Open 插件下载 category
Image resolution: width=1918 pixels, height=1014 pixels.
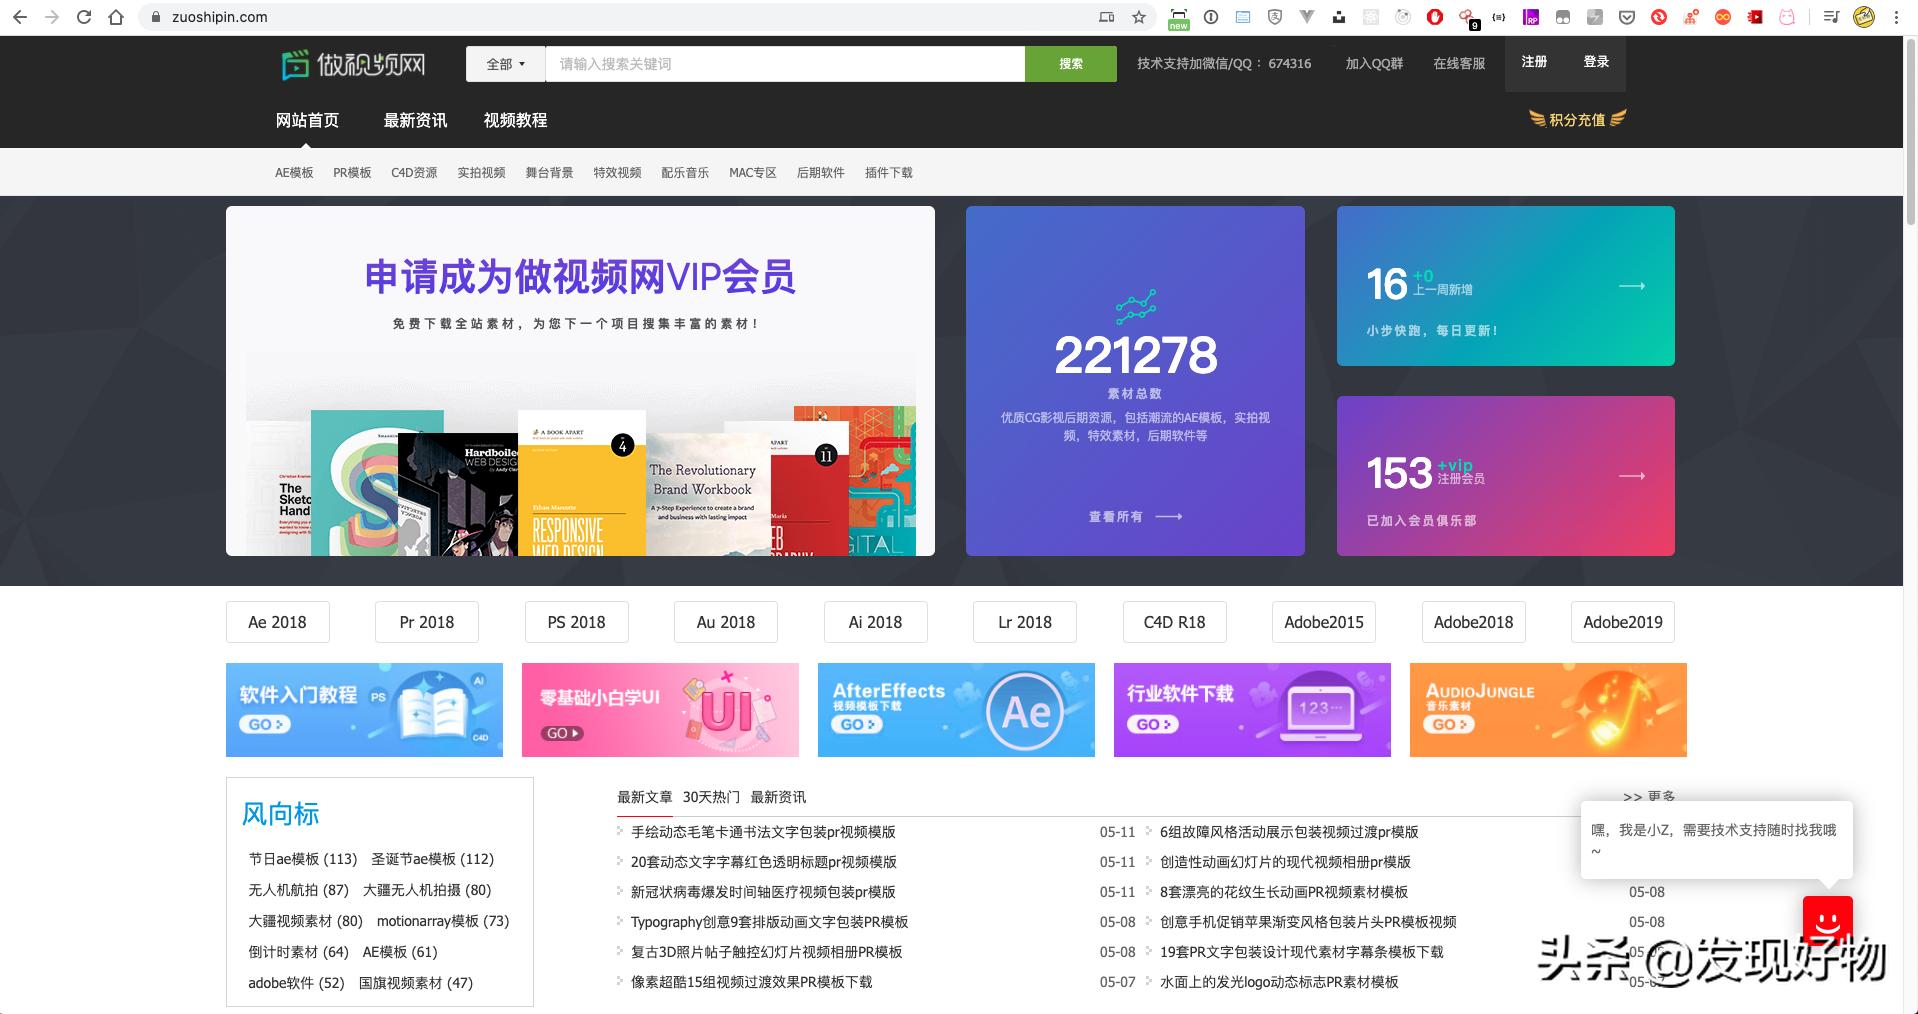888,173
